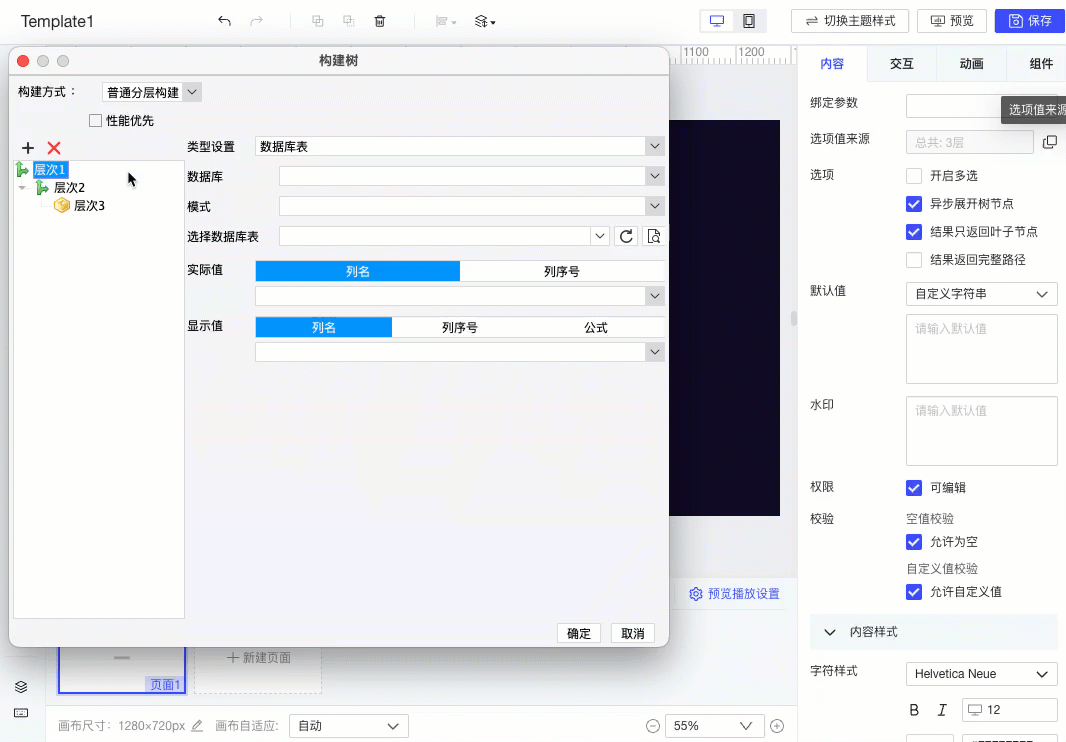The width and height of the screenshot is (1066, 742).
Task: Open the 画布自适应 自动 dropdown
Action: tap(349, 726)
